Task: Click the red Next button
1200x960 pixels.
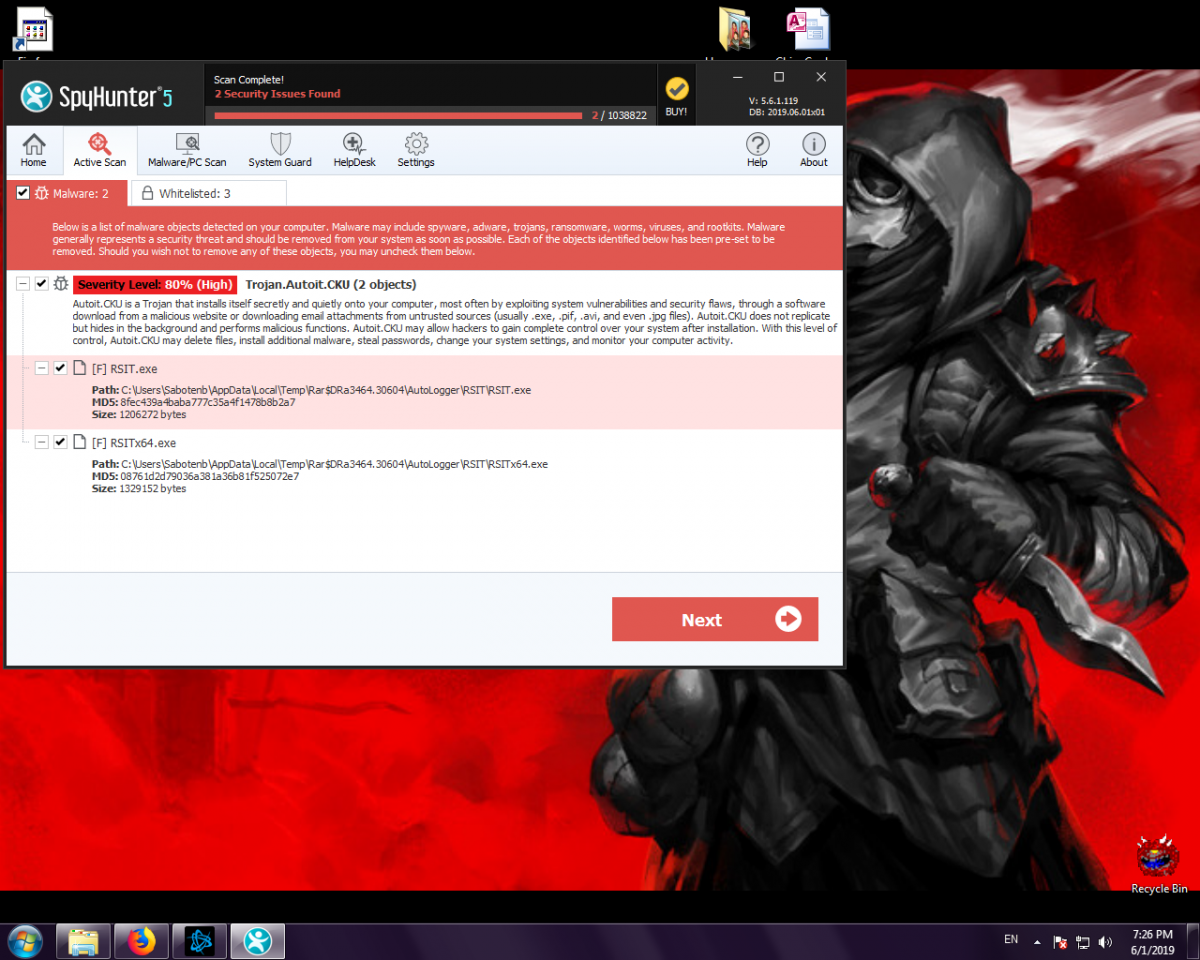Action: [715, 619]
